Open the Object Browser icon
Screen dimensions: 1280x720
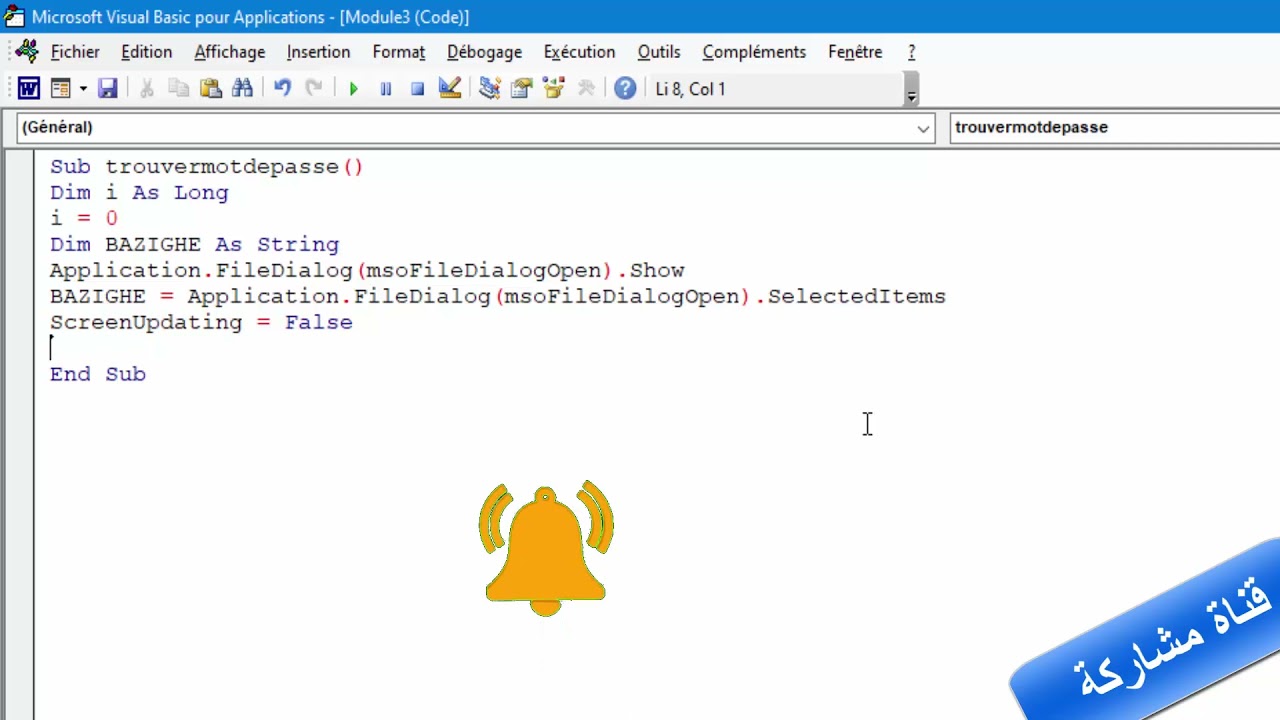pos(553,89)
